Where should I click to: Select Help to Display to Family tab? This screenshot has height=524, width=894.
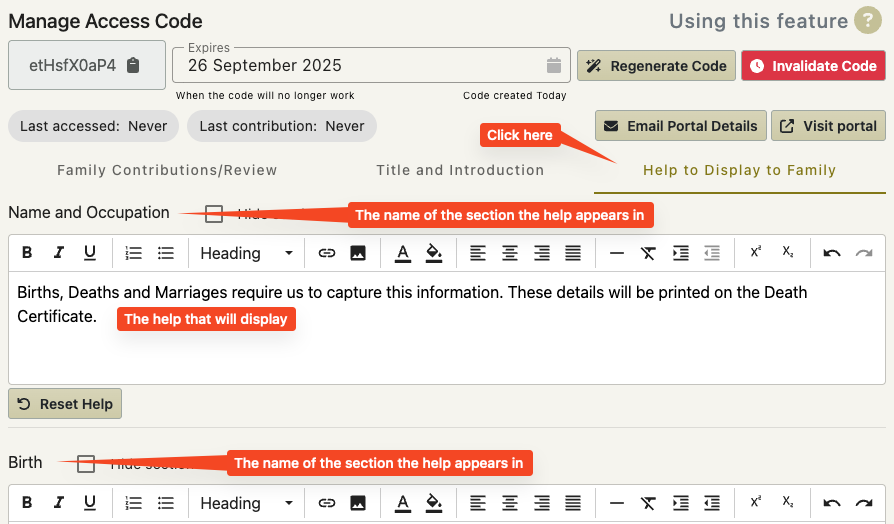tap(739, 170)
